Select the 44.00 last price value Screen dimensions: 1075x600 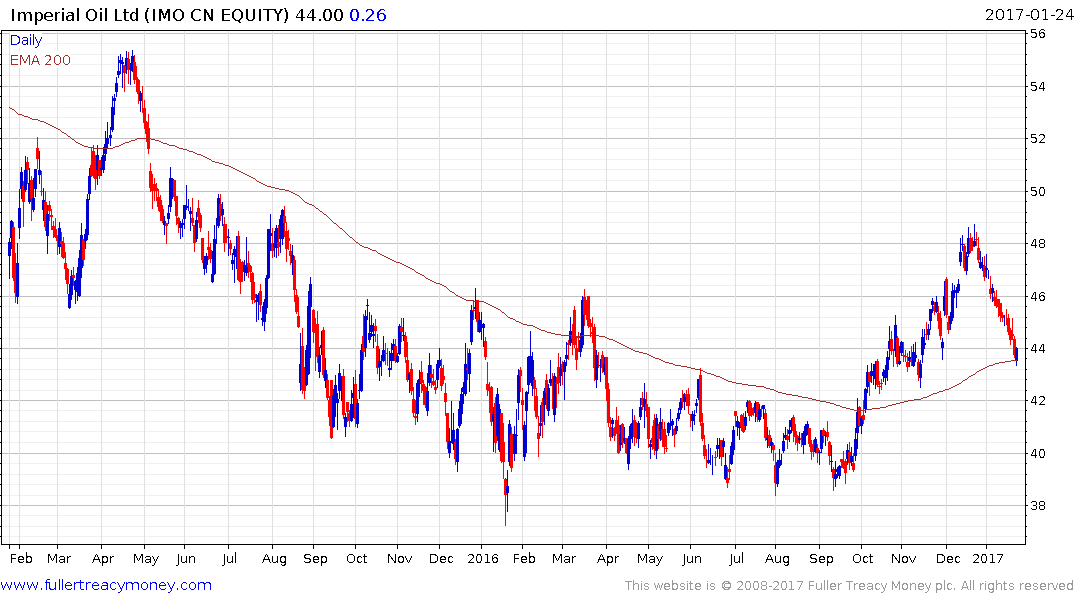coord(319,15)
